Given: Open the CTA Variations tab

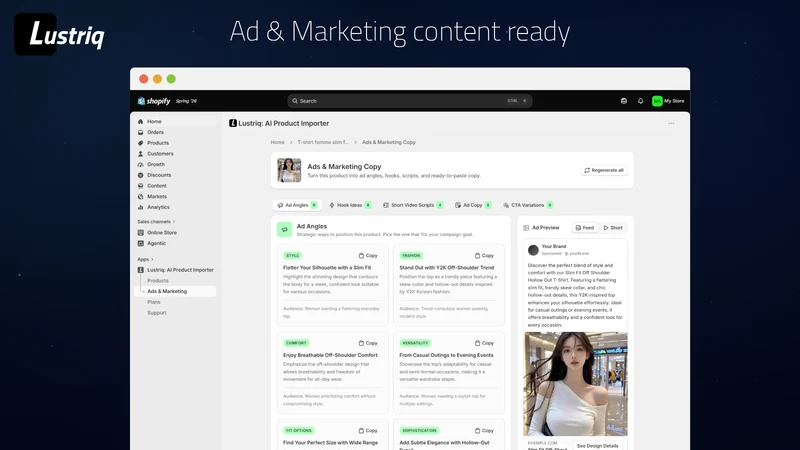Looking at the screenshot, I should (528, 205).
